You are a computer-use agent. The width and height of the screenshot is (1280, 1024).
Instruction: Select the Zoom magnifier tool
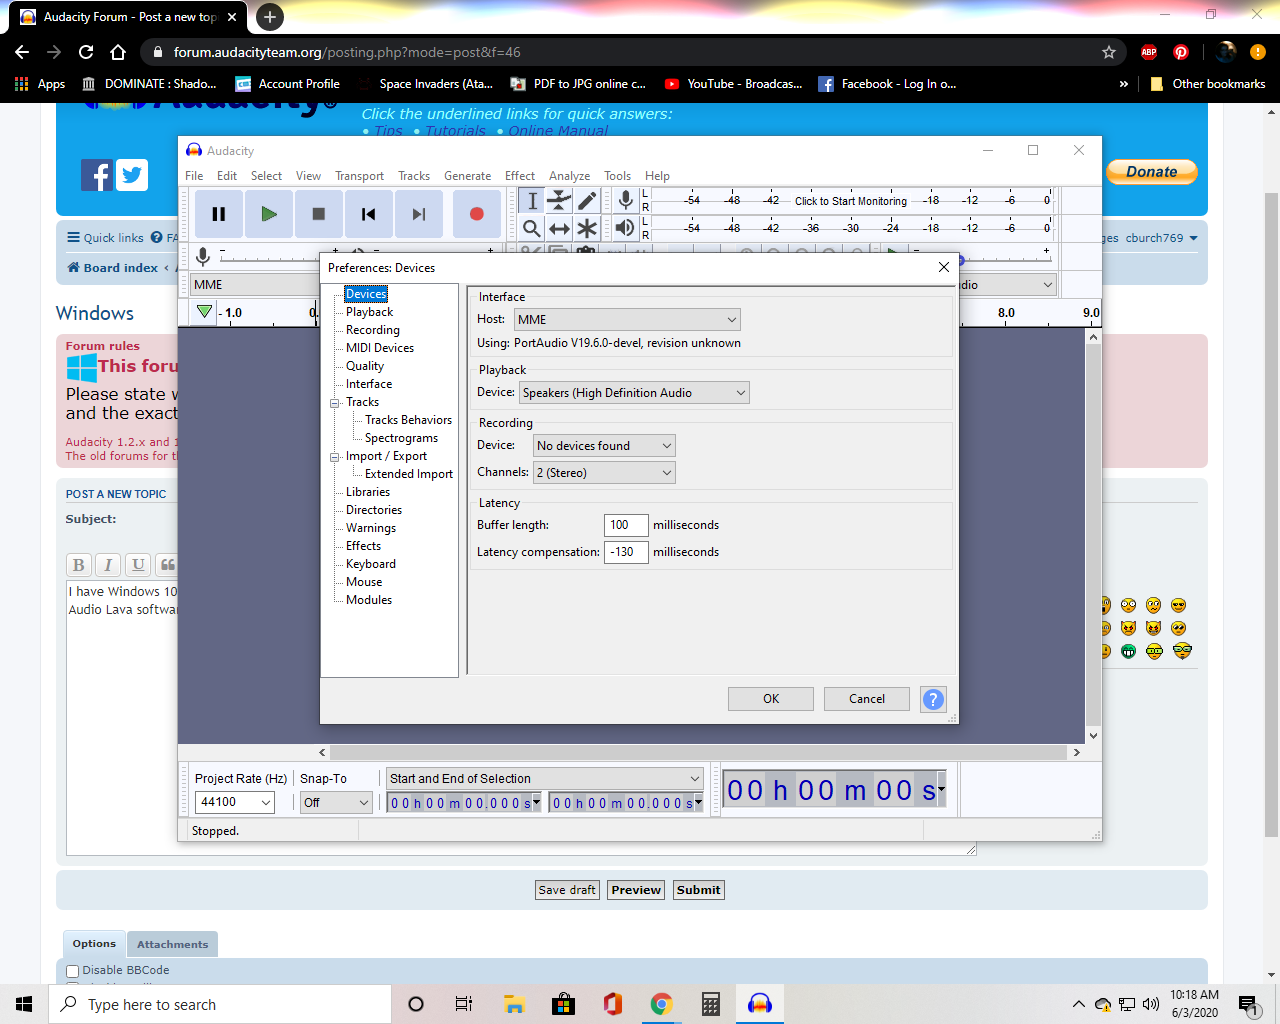point(532,229)
